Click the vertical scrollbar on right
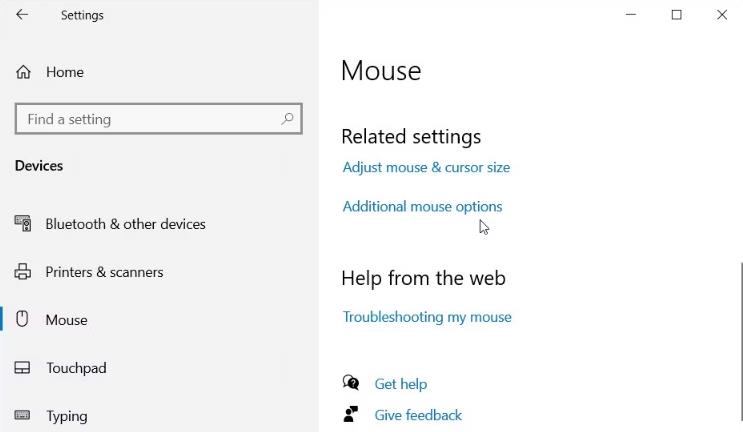Image resolution: width=743 pixels, height=432 pixels. pos(741,341)
